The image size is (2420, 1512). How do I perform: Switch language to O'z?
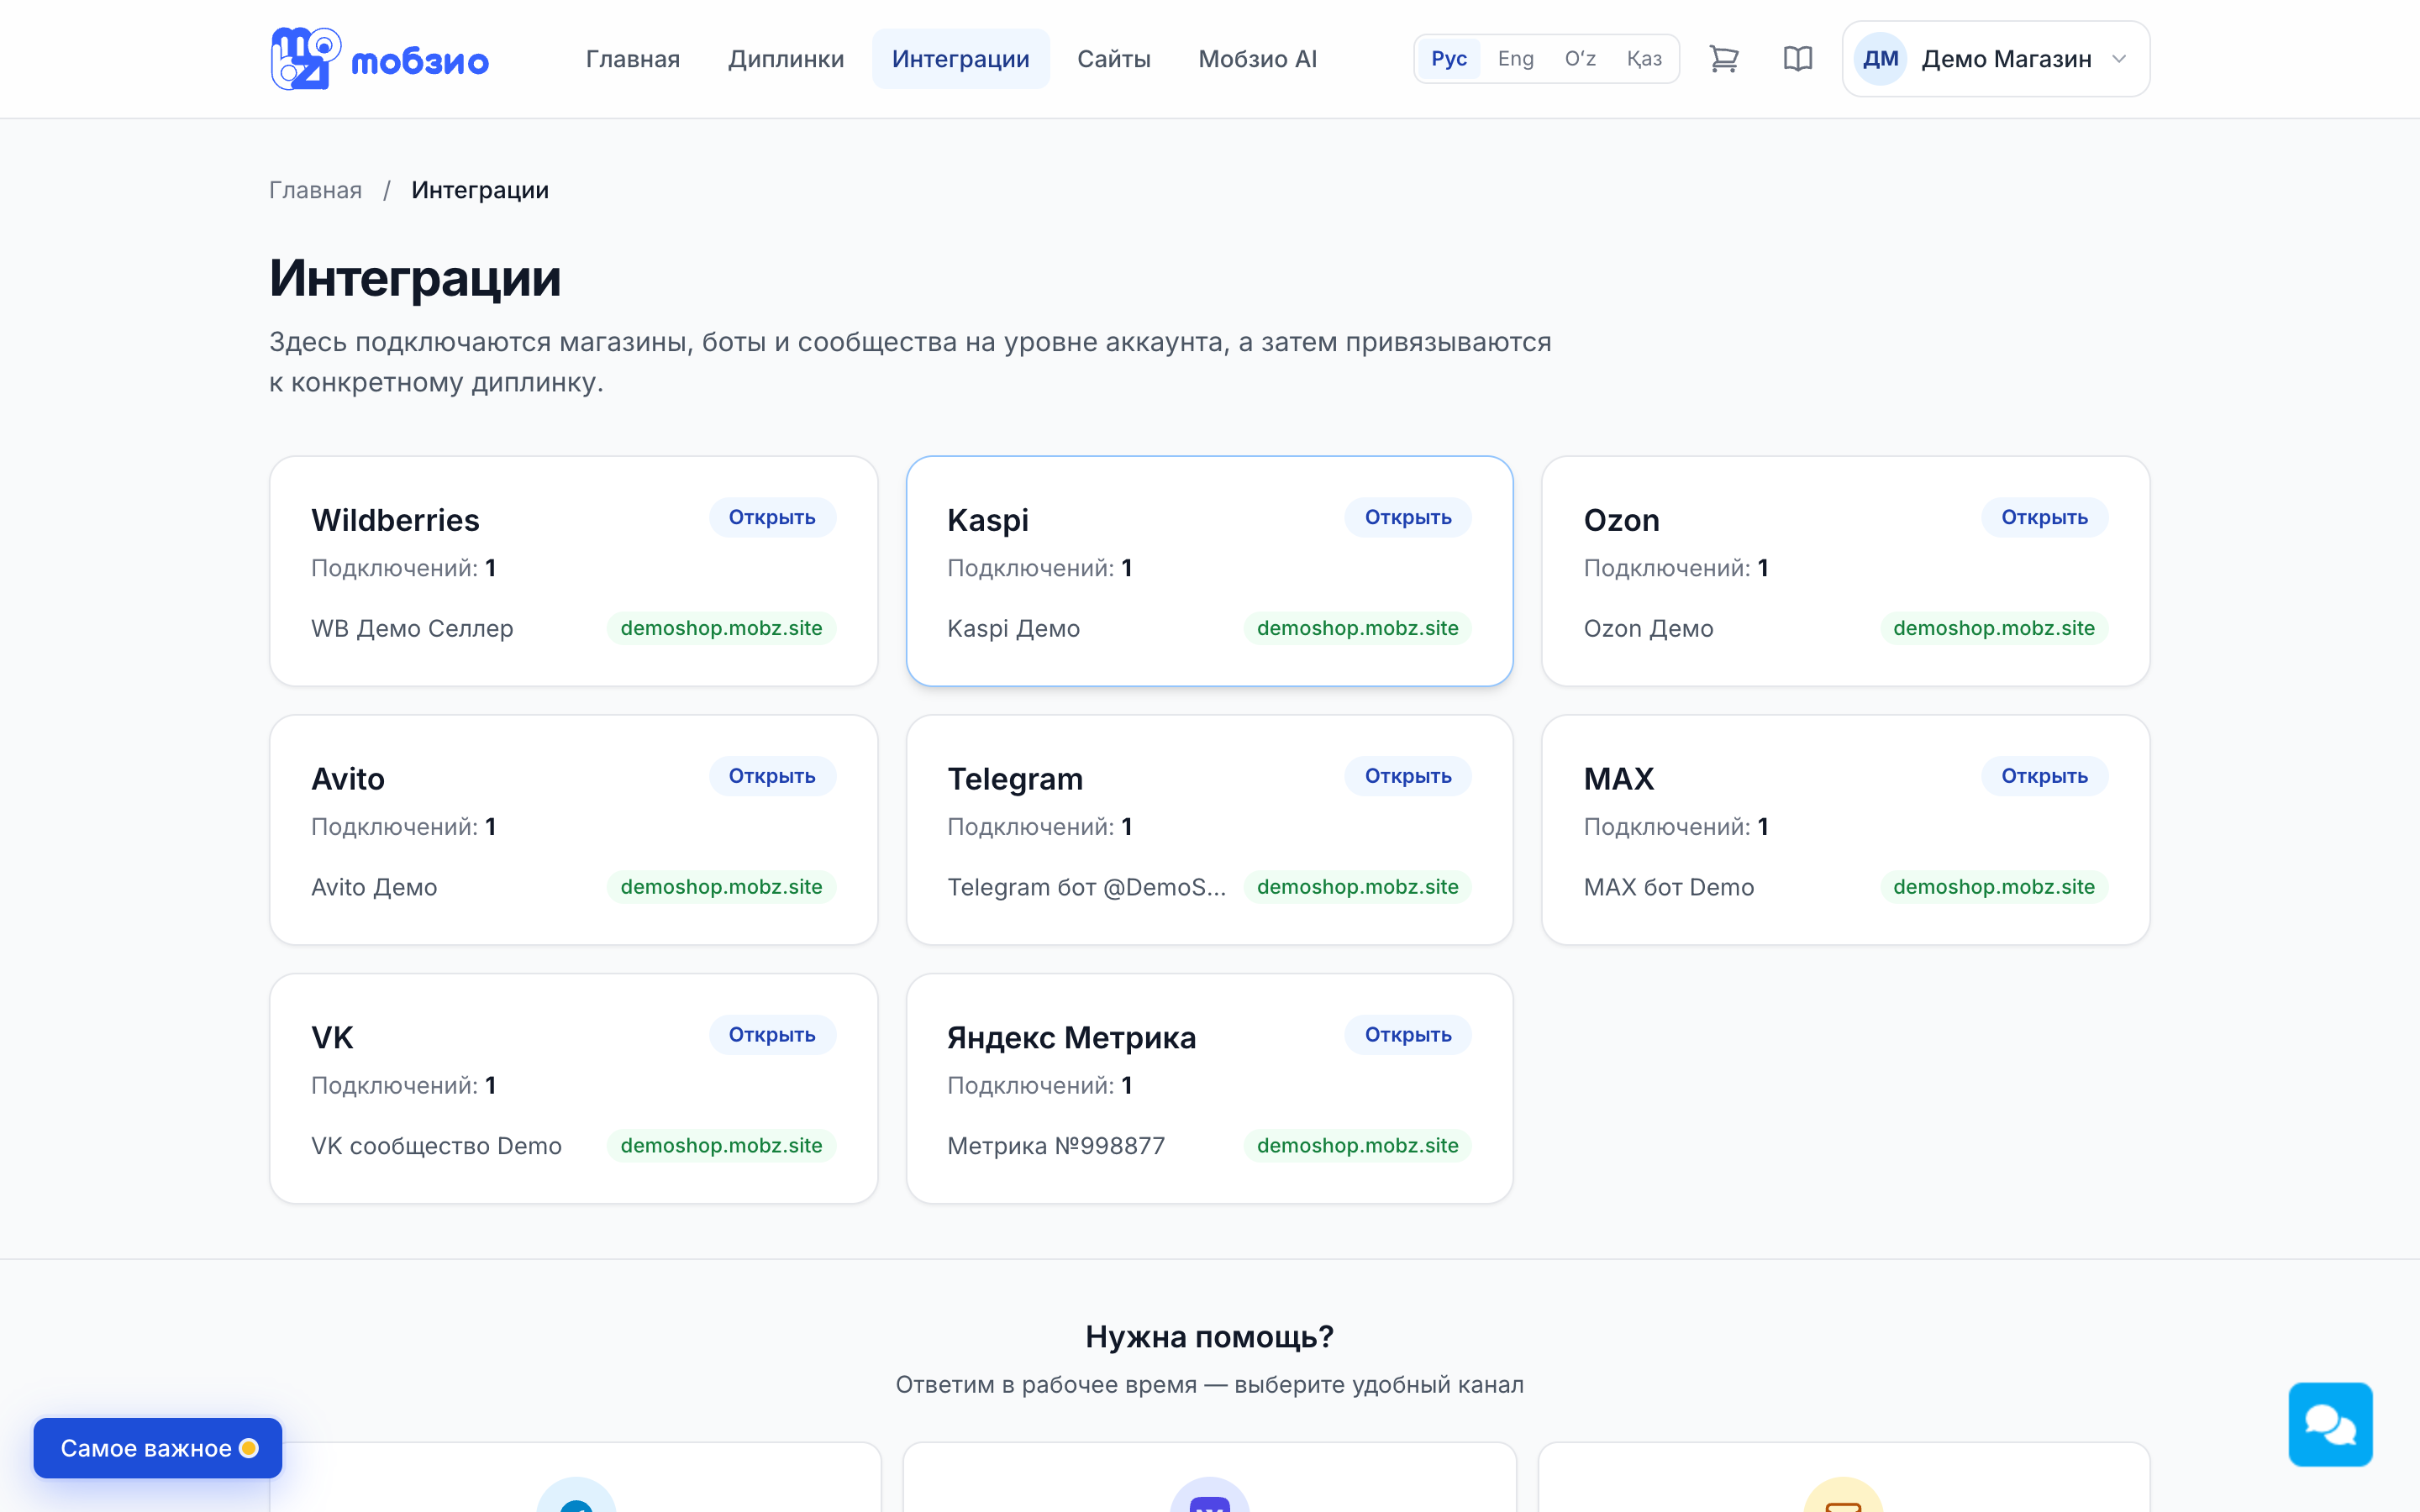click(x=1580, y=59)
